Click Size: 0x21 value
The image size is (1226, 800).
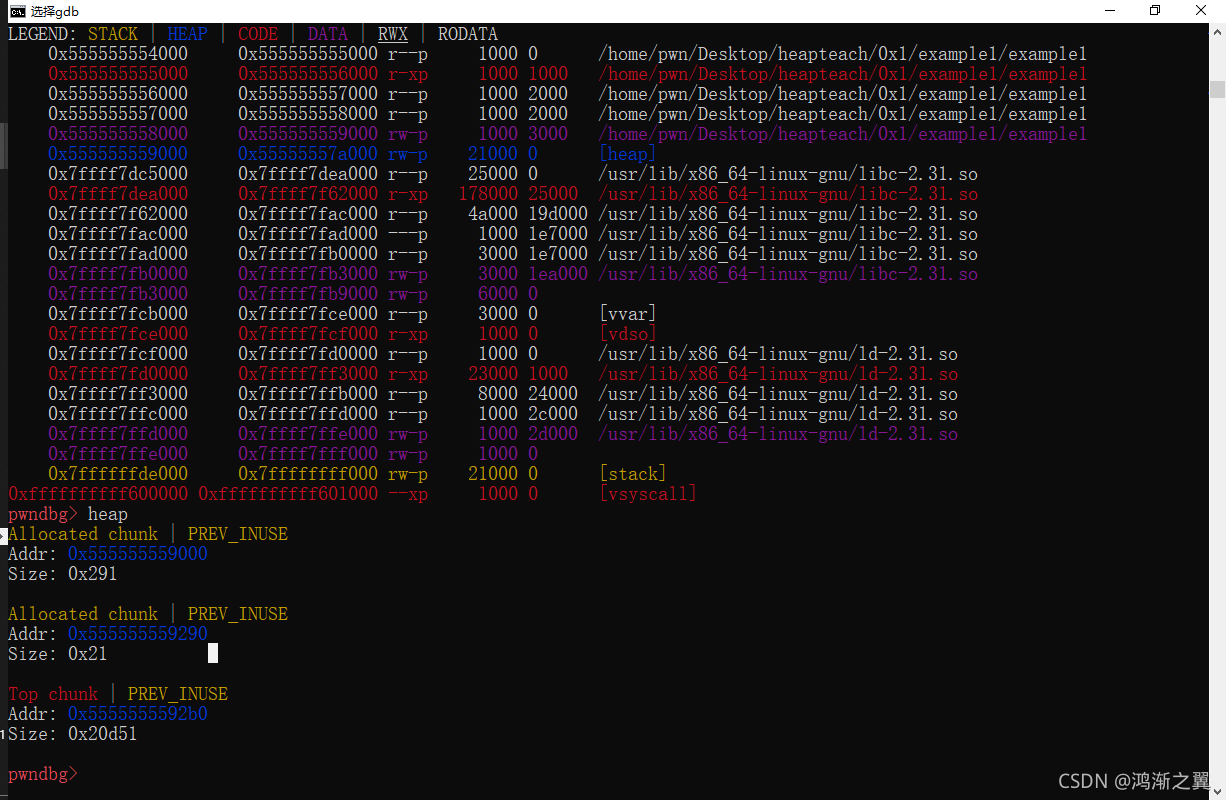pos(88,654)
